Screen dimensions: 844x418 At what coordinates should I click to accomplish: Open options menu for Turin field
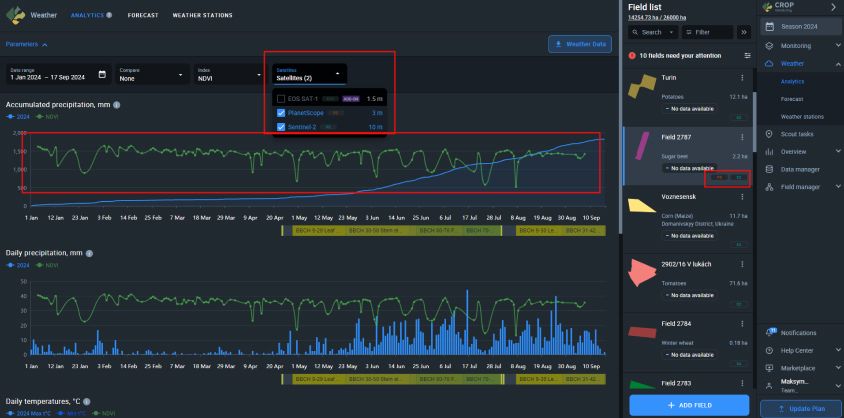click(742, 78)
